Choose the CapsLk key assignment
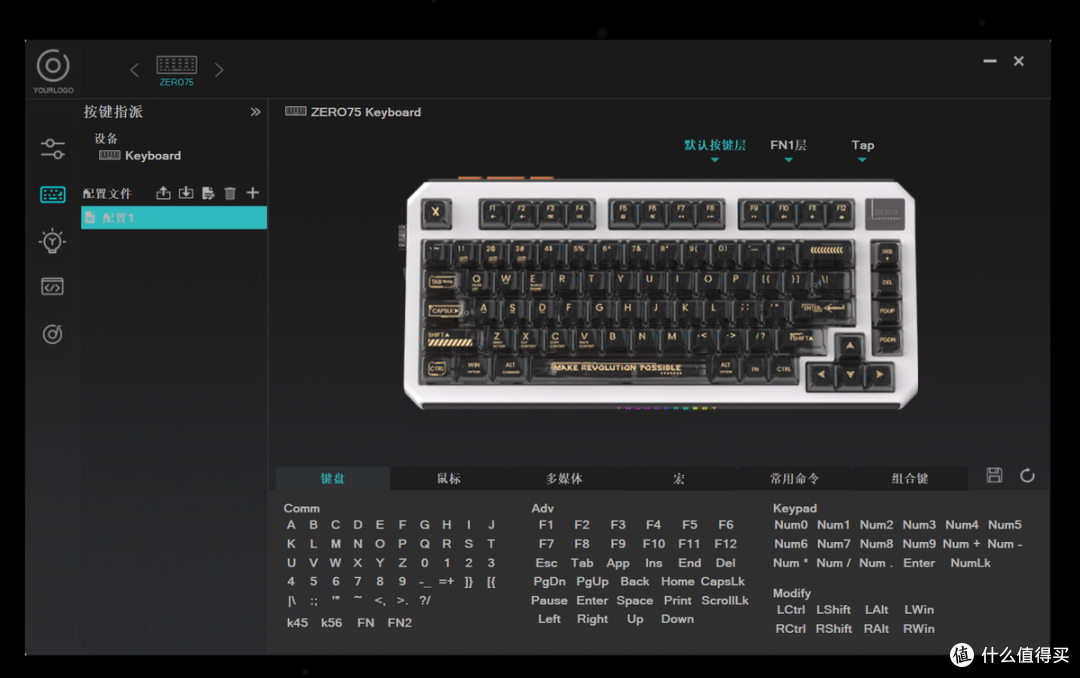 click(722, 582)
